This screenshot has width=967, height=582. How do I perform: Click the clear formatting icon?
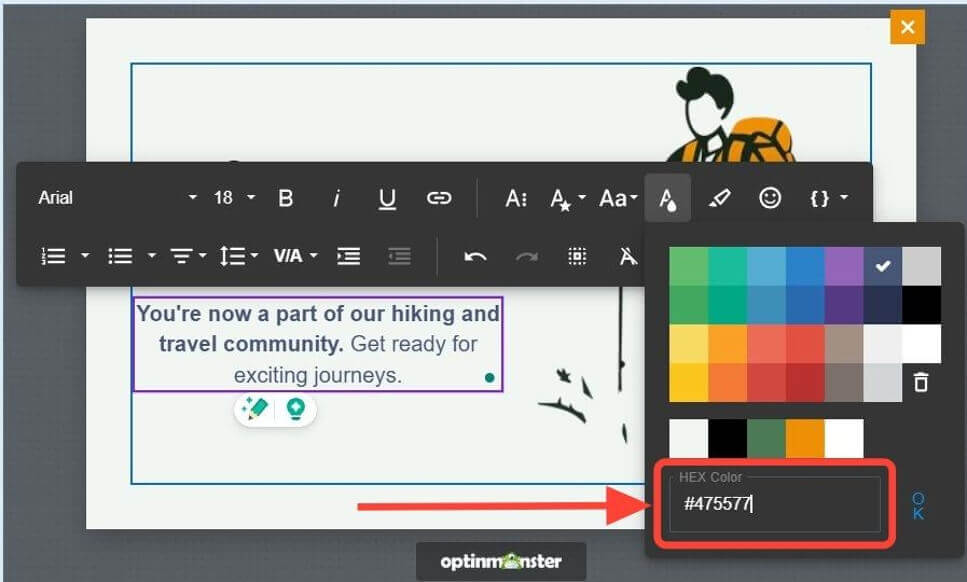pos(628,256)
